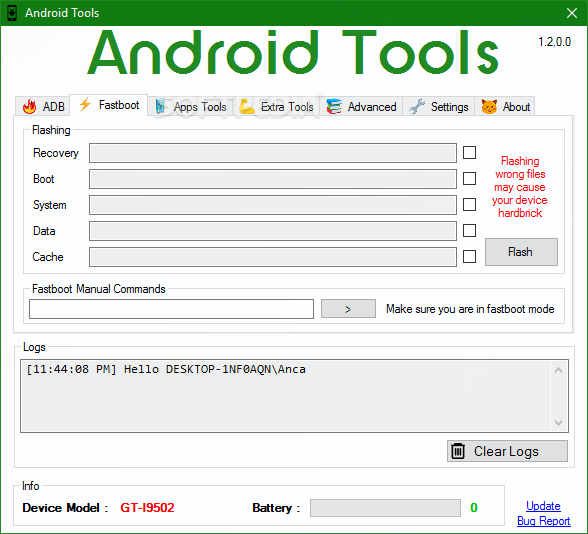Click the Data image path field

(273, 231)
